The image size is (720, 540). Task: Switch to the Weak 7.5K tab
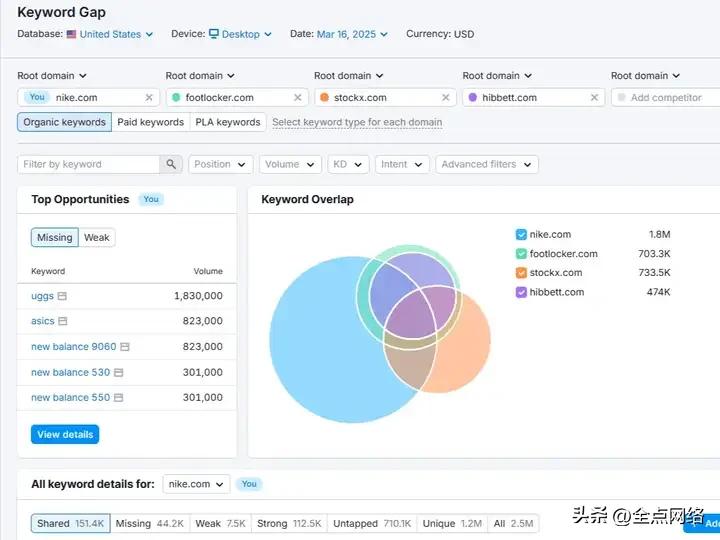220,523
